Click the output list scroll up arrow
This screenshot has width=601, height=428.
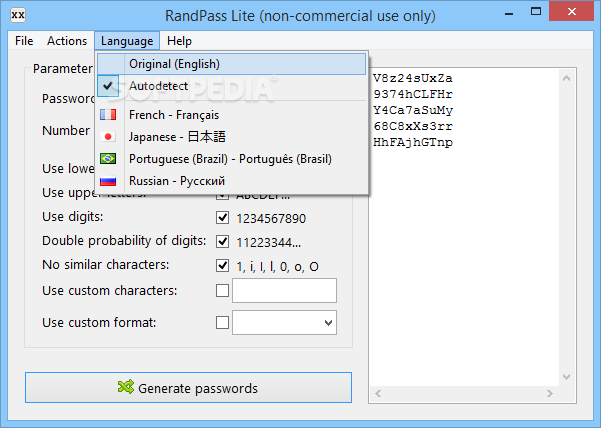coord(567,78)
